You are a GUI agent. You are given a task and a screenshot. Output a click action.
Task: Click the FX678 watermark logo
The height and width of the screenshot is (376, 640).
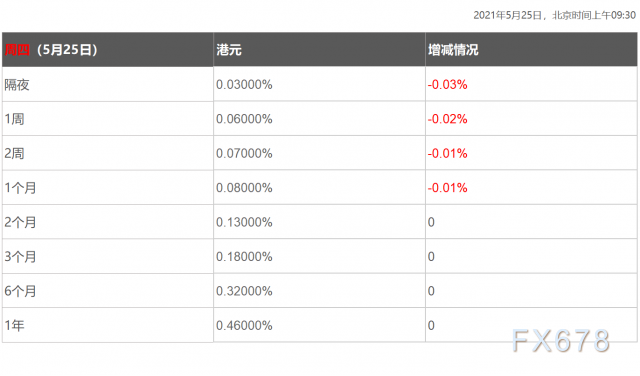(561, 340)
